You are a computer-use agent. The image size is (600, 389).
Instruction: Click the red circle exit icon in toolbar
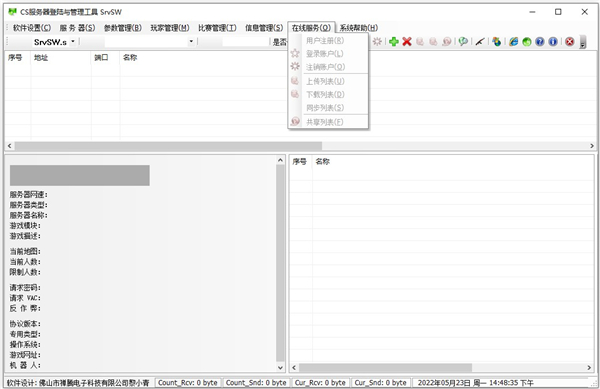[570, 42]
